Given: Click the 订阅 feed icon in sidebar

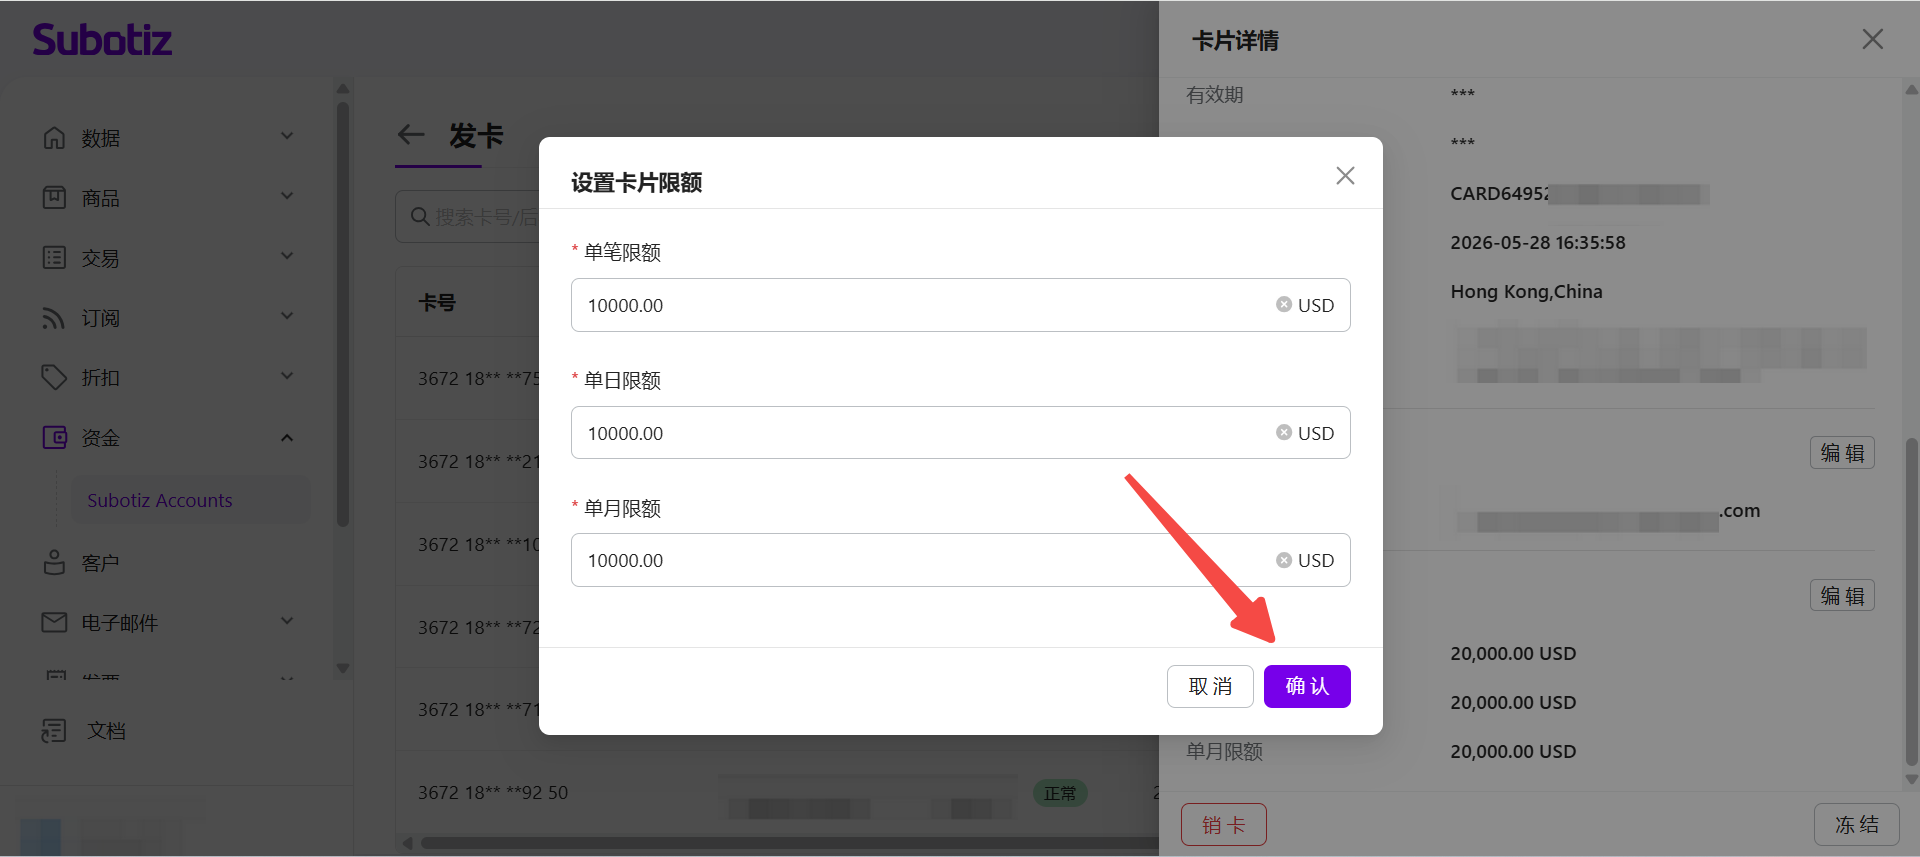Looking at the screenshot, I should click(x=54, y=318).
